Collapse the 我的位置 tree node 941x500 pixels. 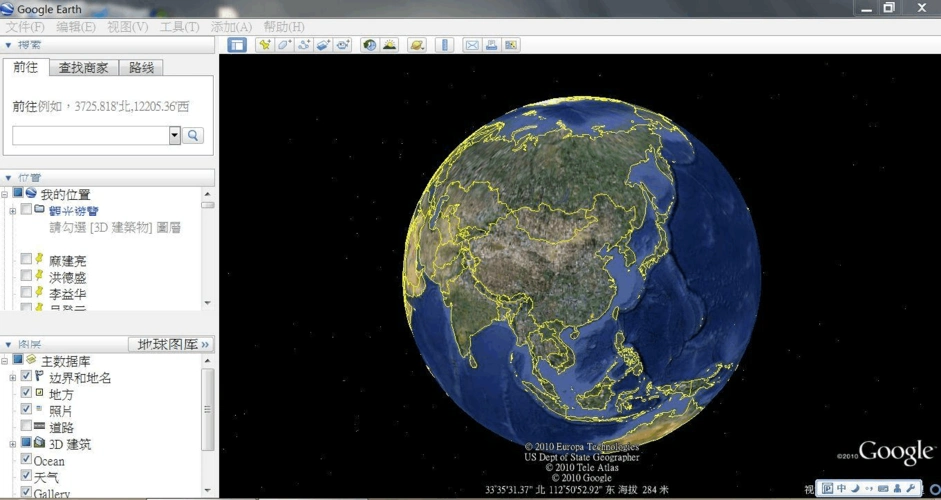5,194
